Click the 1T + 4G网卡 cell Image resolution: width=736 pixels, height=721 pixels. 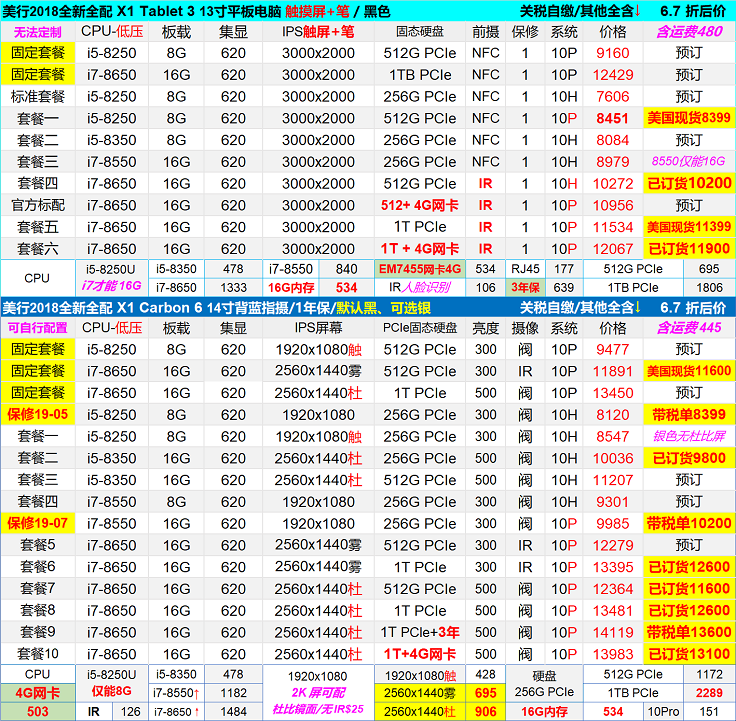[420, 249]
